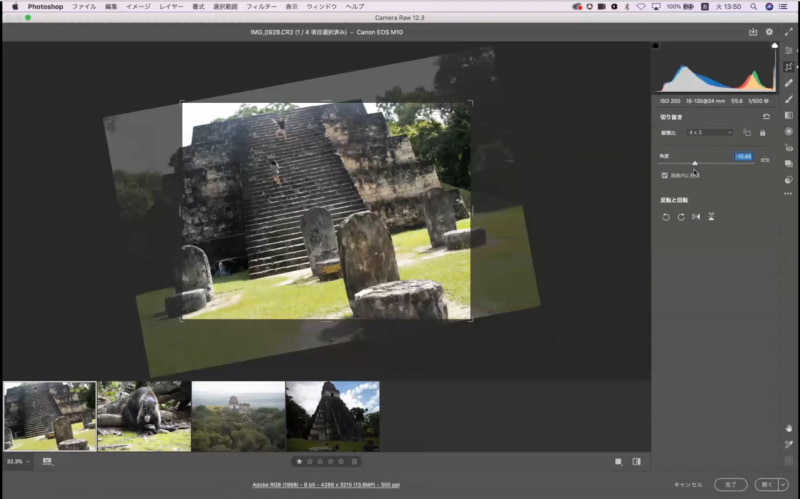Click the Camera Raw settings gear icon
This screenshot has height=499, width=800.
point(769,32)
